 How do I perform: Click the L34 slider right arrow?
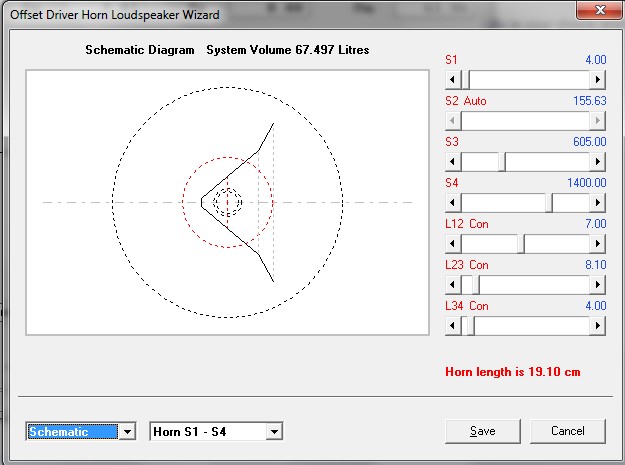(597, 326)
